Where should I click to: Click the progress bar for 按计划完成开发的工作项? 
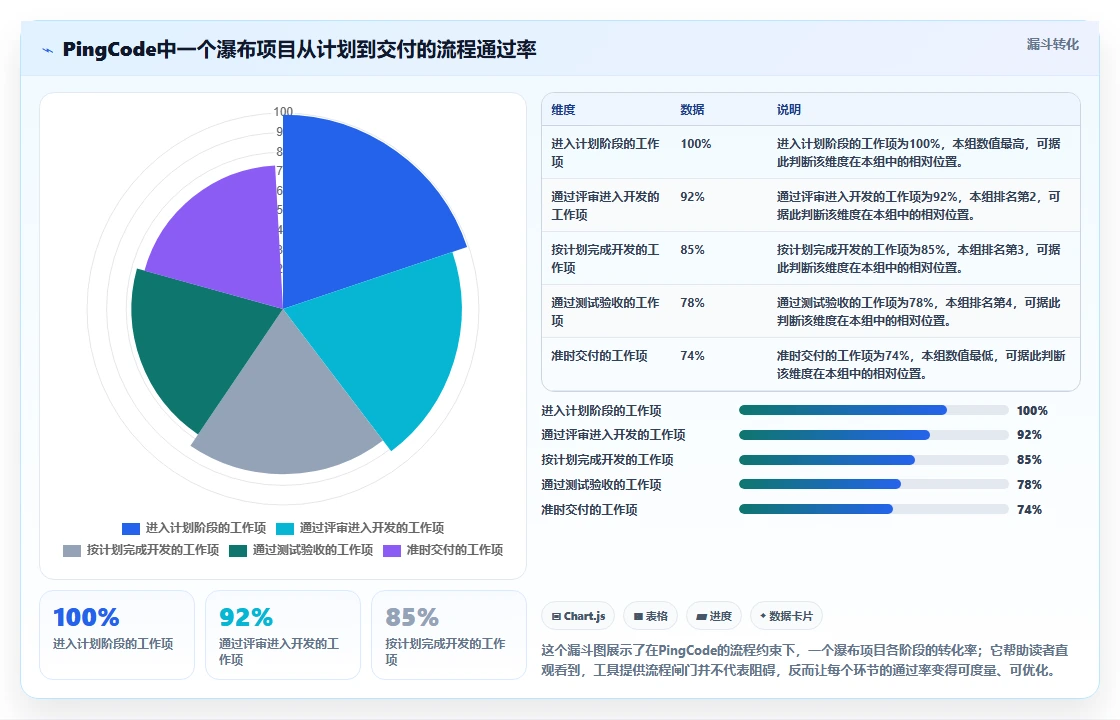874,459
